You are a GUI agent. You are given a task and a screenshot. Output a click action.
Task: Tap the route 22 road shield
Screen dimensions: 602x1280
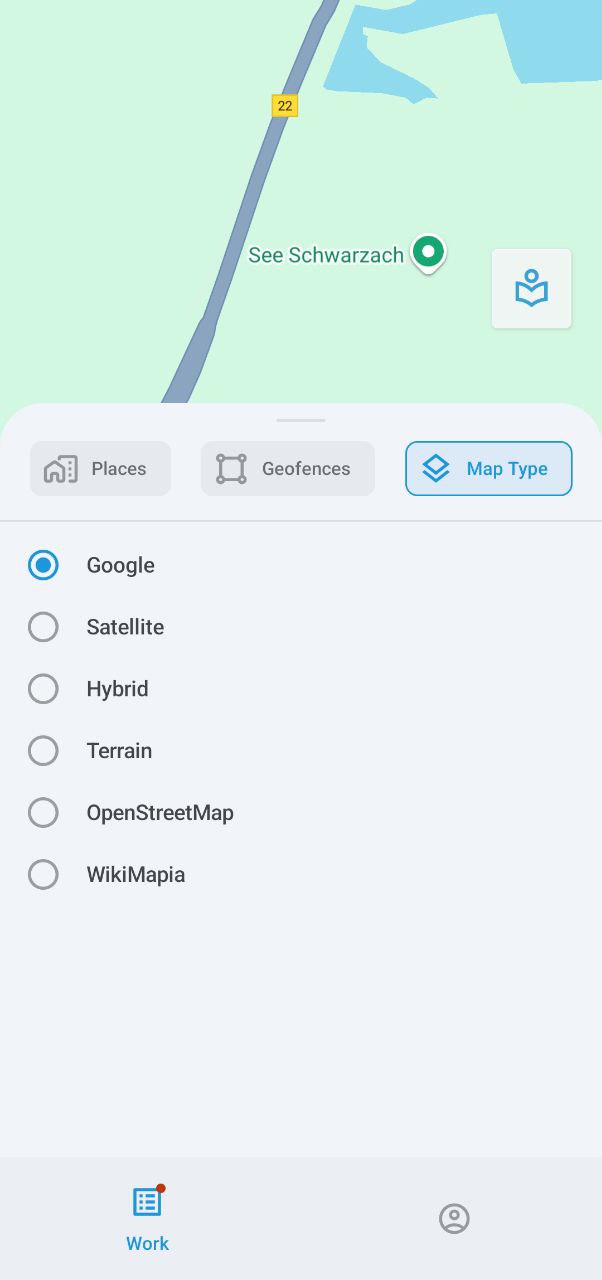285,105
